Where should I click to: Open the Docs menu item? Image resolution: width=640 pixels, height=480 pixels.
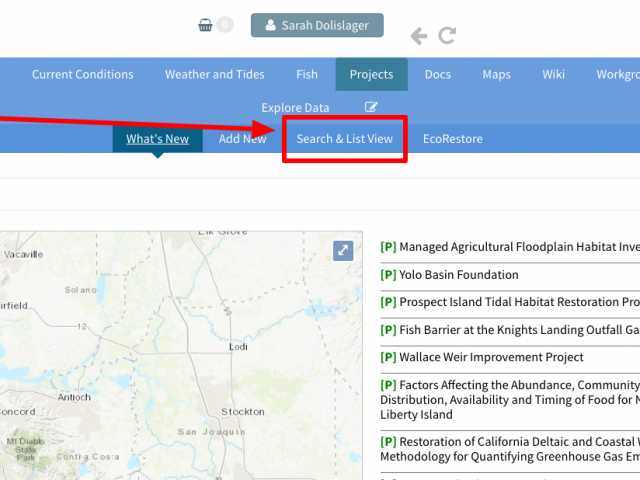coord(438,74)
